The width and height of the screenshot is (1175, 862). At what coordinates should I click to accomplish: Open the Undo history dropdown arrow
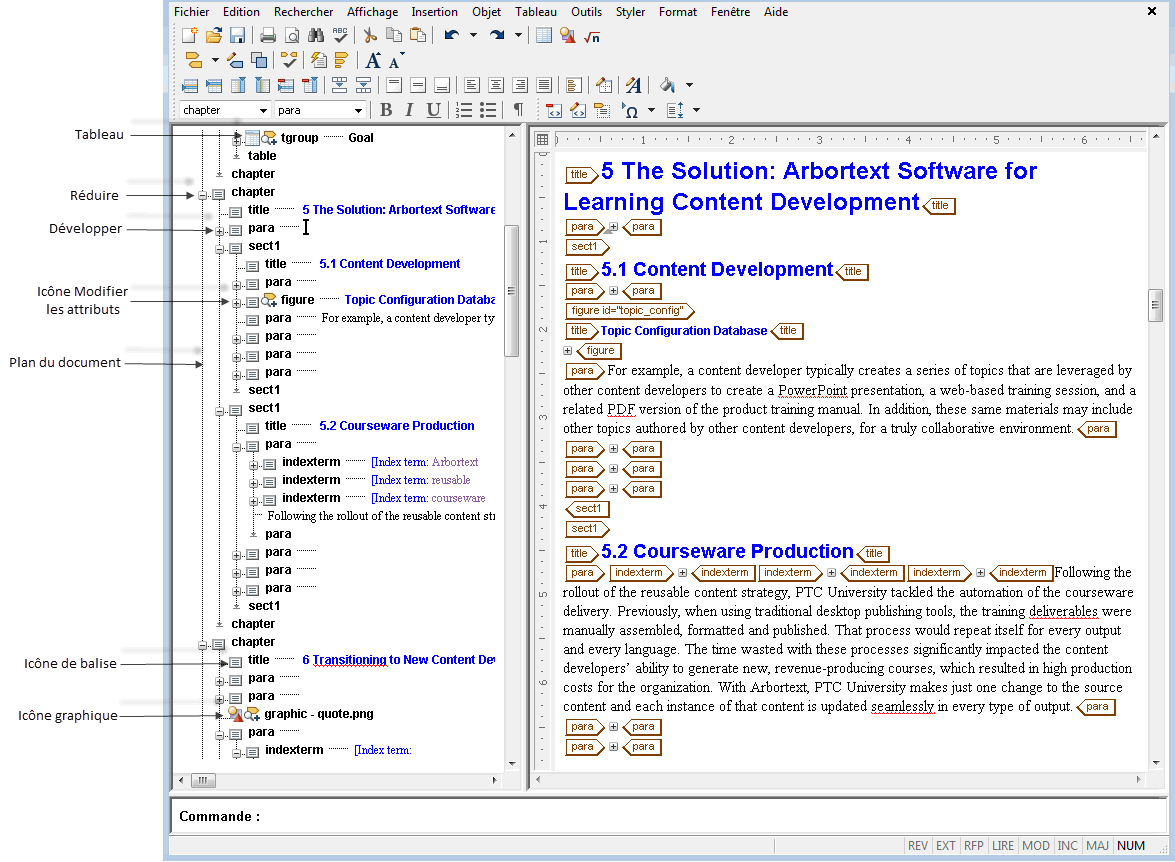pos(473,36)
